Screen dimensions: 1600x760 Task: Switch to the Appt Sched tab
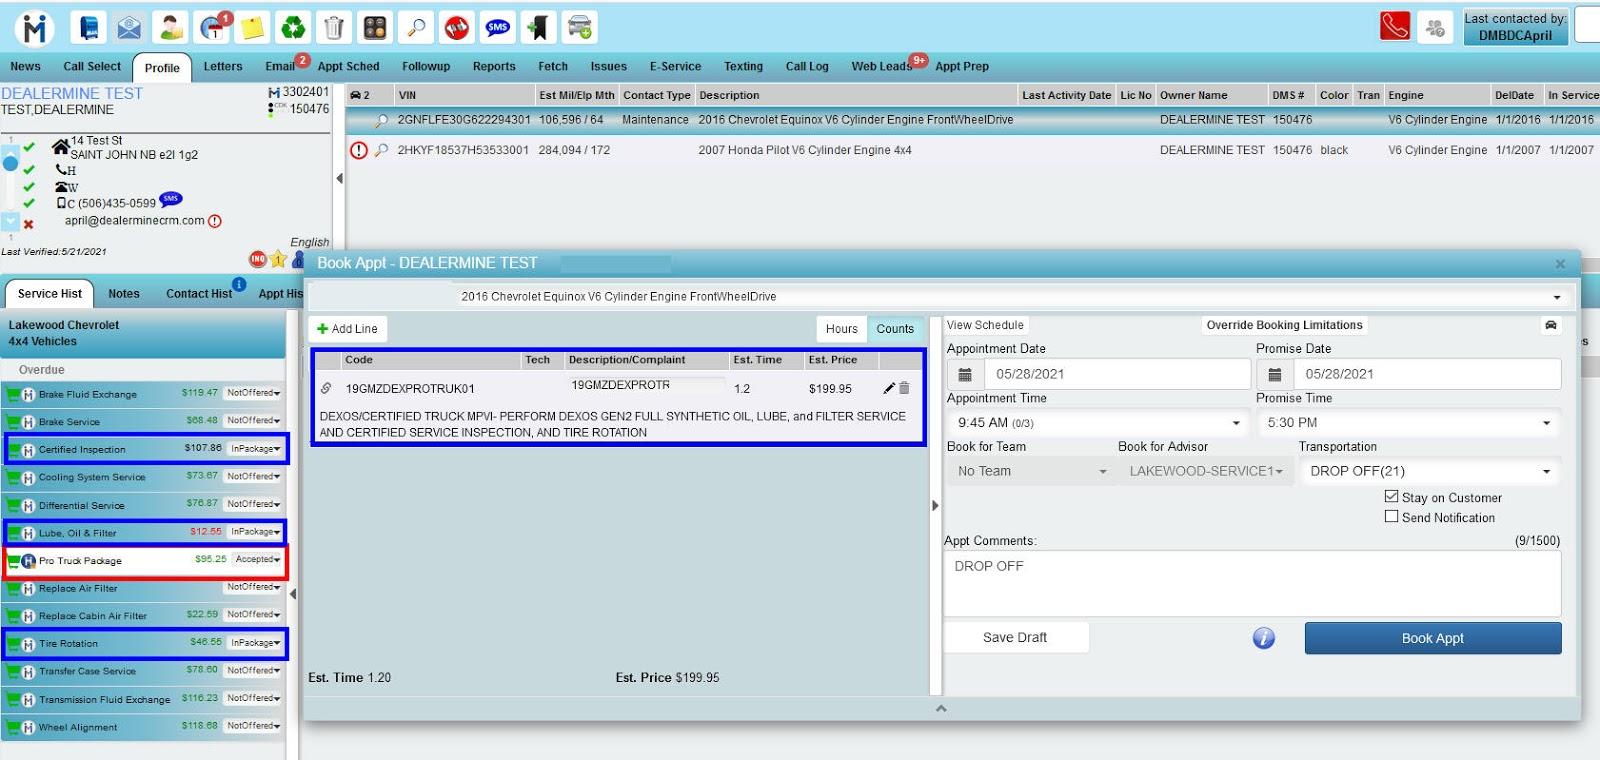(348, 67)
